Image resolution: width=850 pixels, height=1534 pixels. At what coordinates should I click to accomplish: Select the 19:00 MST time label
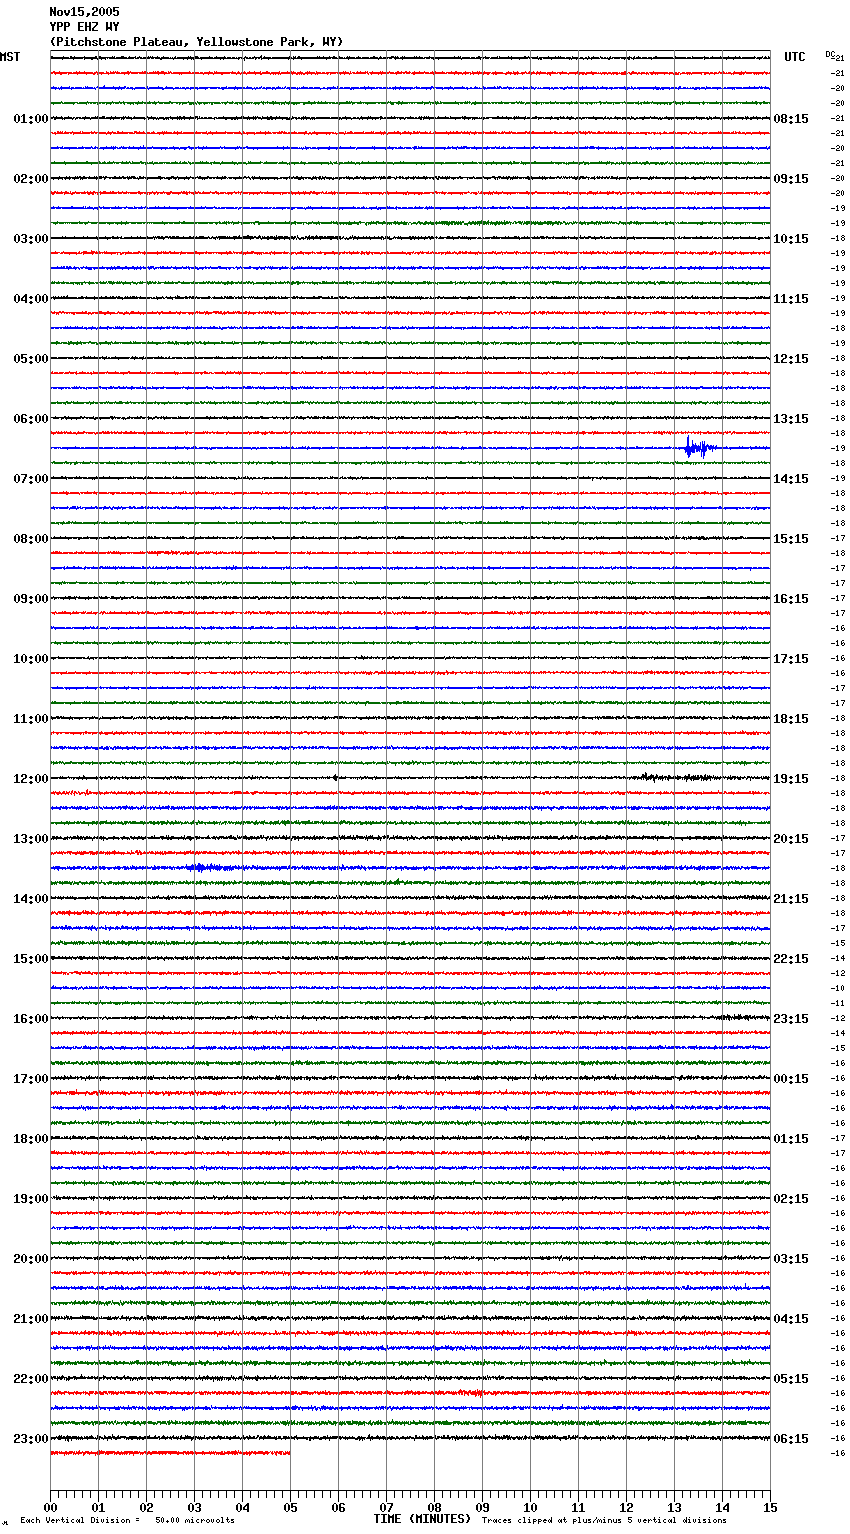tap(31, 1199)
